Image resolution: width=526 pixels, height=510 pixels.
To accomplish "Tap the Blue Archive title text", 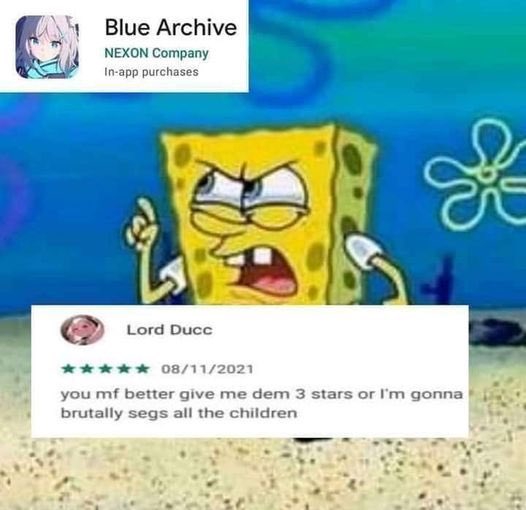I will coord(171,27).
